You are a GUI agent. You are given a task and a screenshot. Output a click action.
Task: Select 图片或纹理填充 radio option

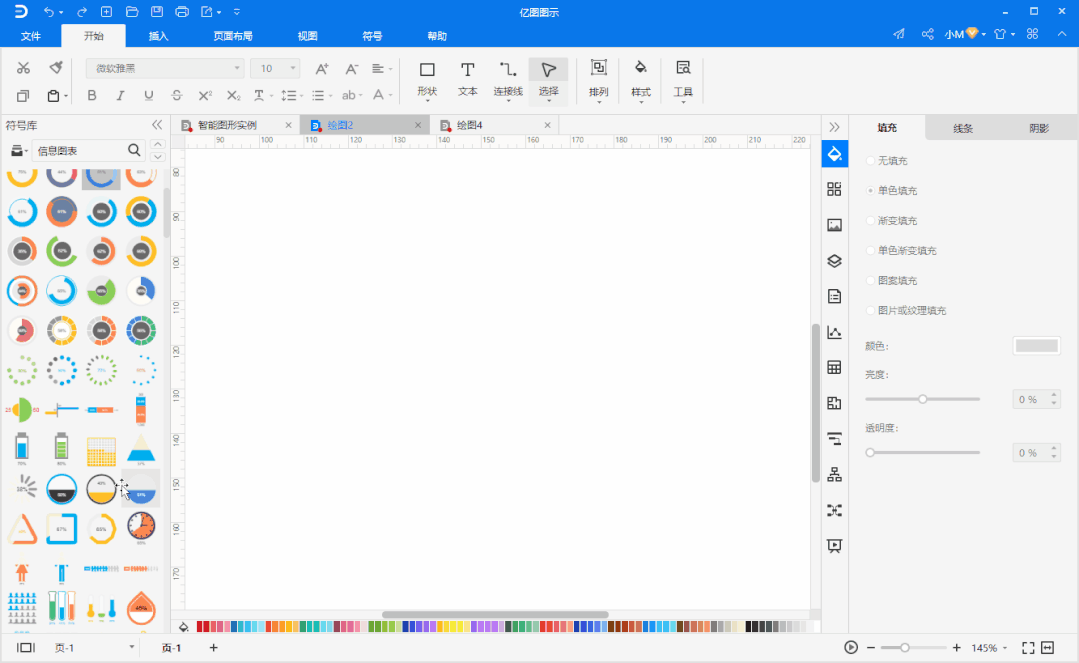pyautogui.click(x=870, y=311)
